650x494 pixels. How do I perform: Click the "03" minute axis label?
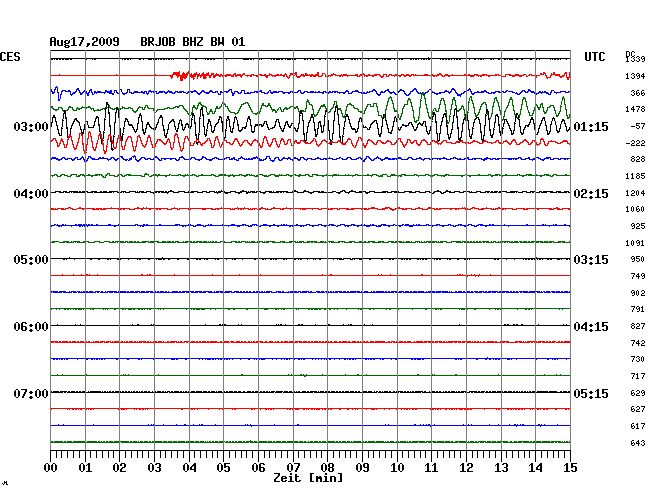point(154,468)
